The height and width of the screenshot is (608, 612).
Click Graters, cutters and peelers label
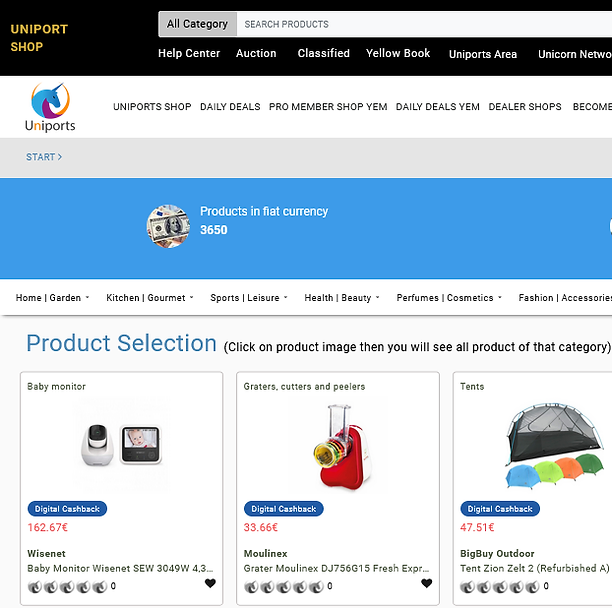304,386
